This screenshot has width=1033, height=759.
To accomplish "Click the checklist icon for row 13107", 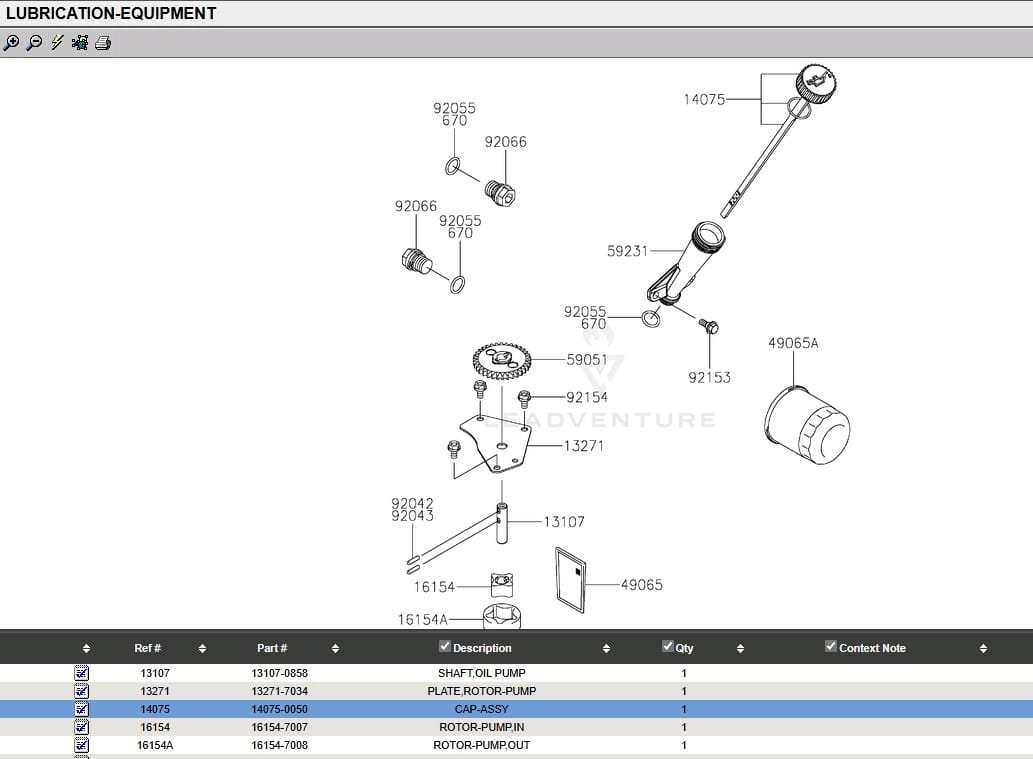I will [82, 673].
